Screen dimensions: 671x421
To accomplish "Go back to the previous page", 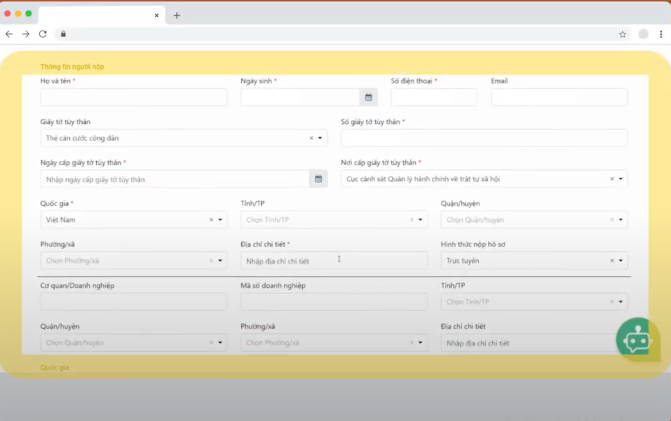I will click(9, 33).
